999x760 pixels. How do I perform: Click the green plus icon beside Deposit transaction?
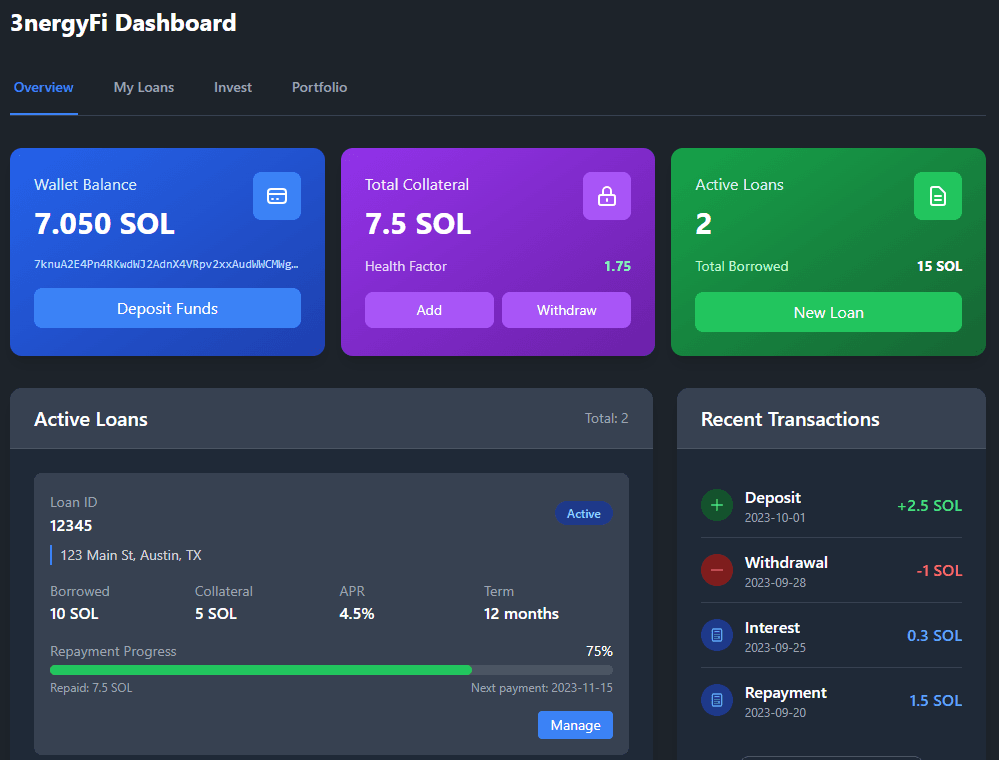(717, 505)
